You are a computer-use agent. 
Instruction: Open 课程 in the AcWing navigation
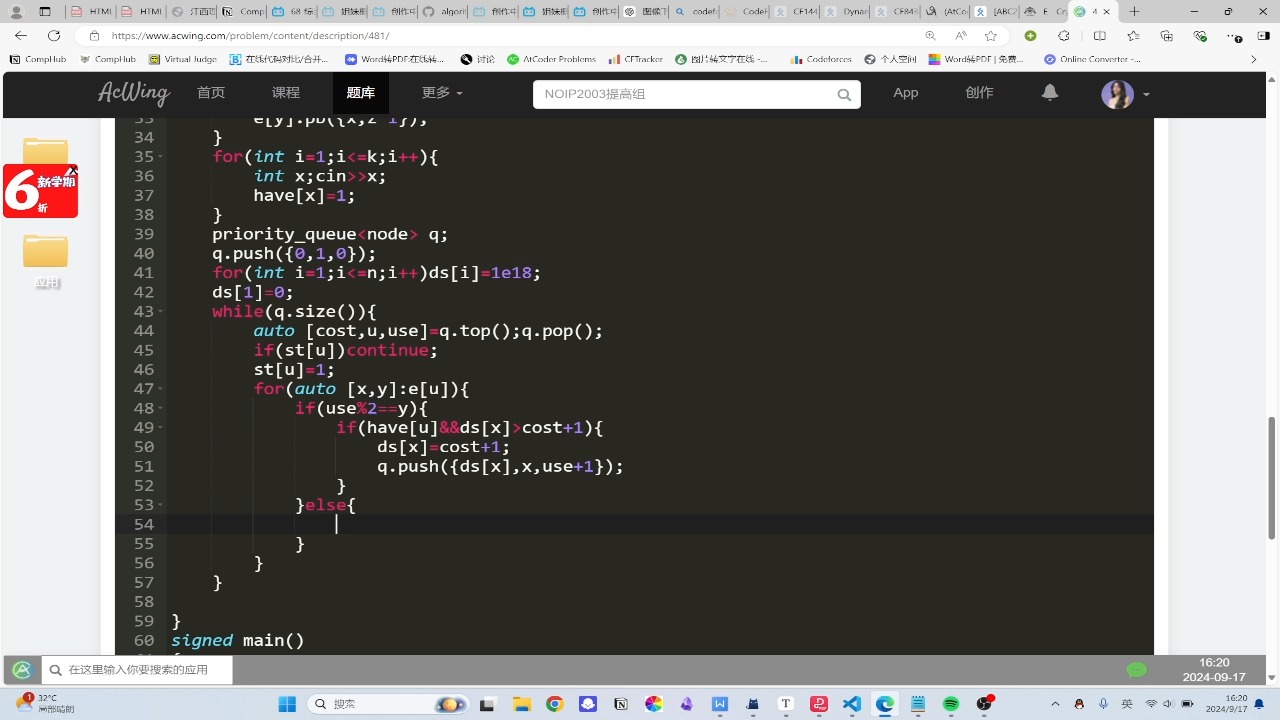(286, 92)
